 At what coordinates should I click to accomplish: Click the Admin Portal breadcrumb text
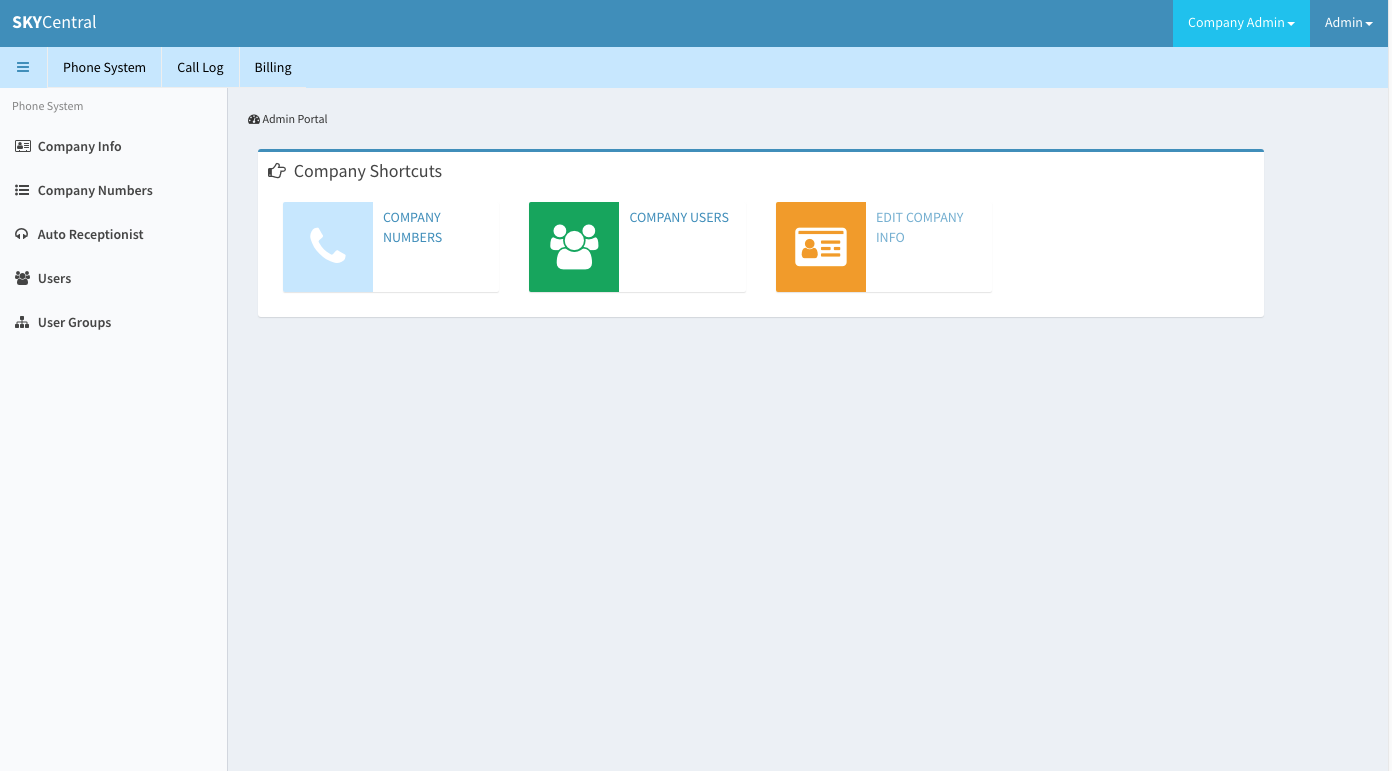point(295,119)
